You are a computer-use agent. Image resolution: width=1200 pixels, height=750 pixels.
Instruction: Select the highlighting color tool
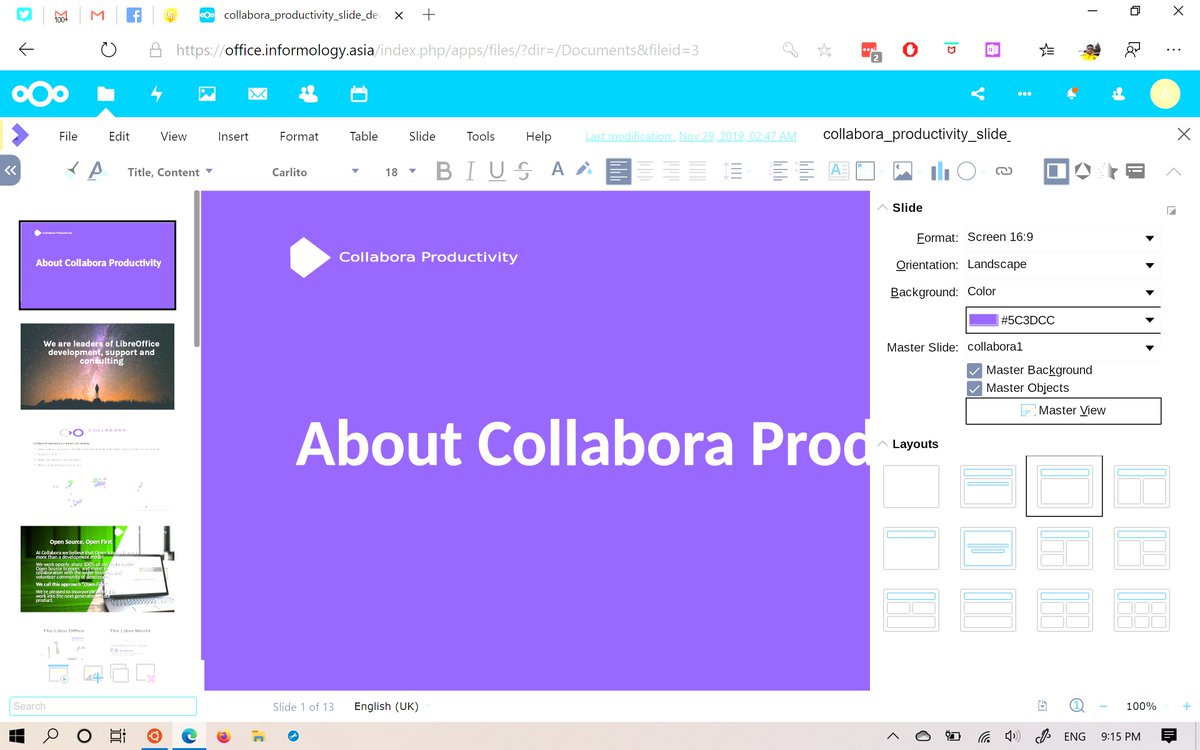[x=584, y=171]
